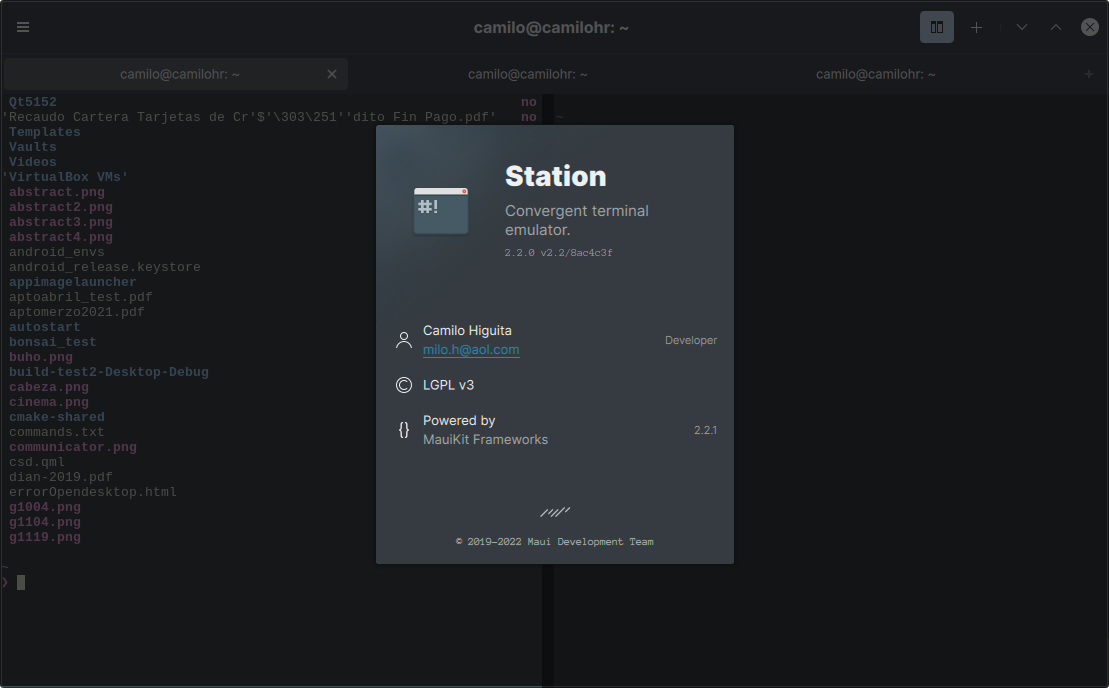Click the person icon beside Camilo Higuita
Screen dimensions: 1109x688
point(404,340)
